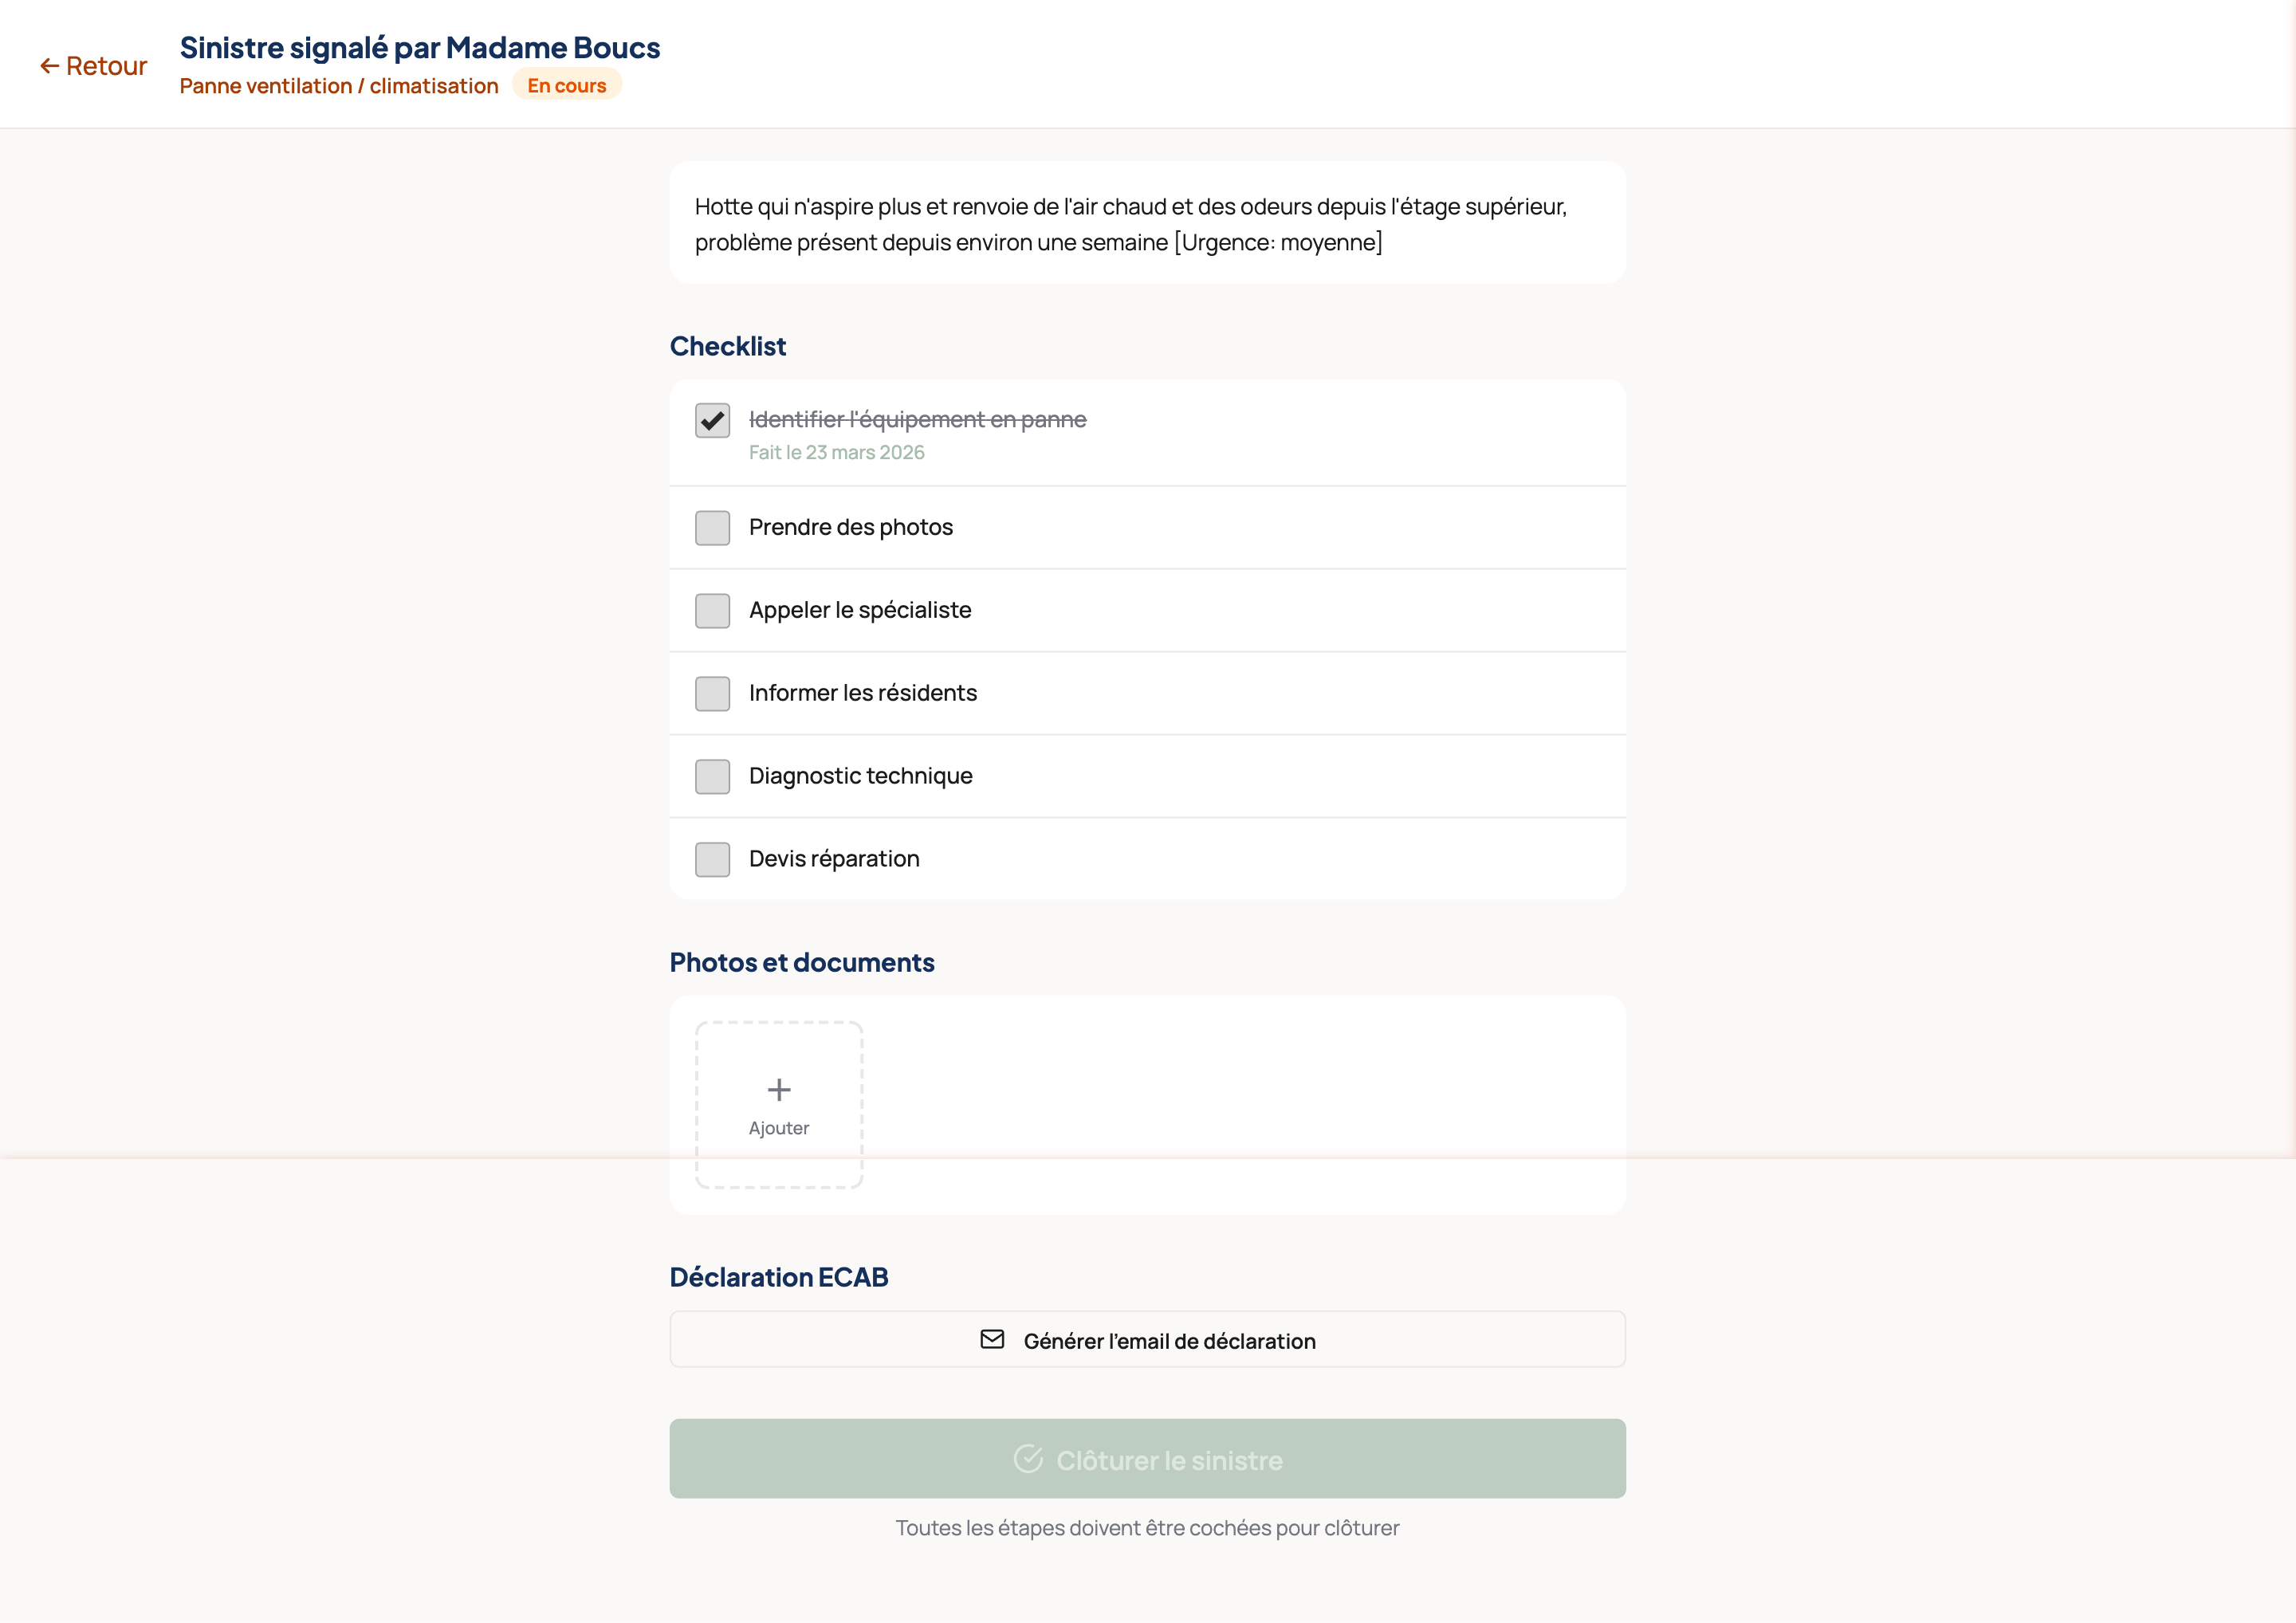Viewport: 2296px width, 1623px height.
Task: Click Ajouter to upload a document
Action: click(778, 1105)
